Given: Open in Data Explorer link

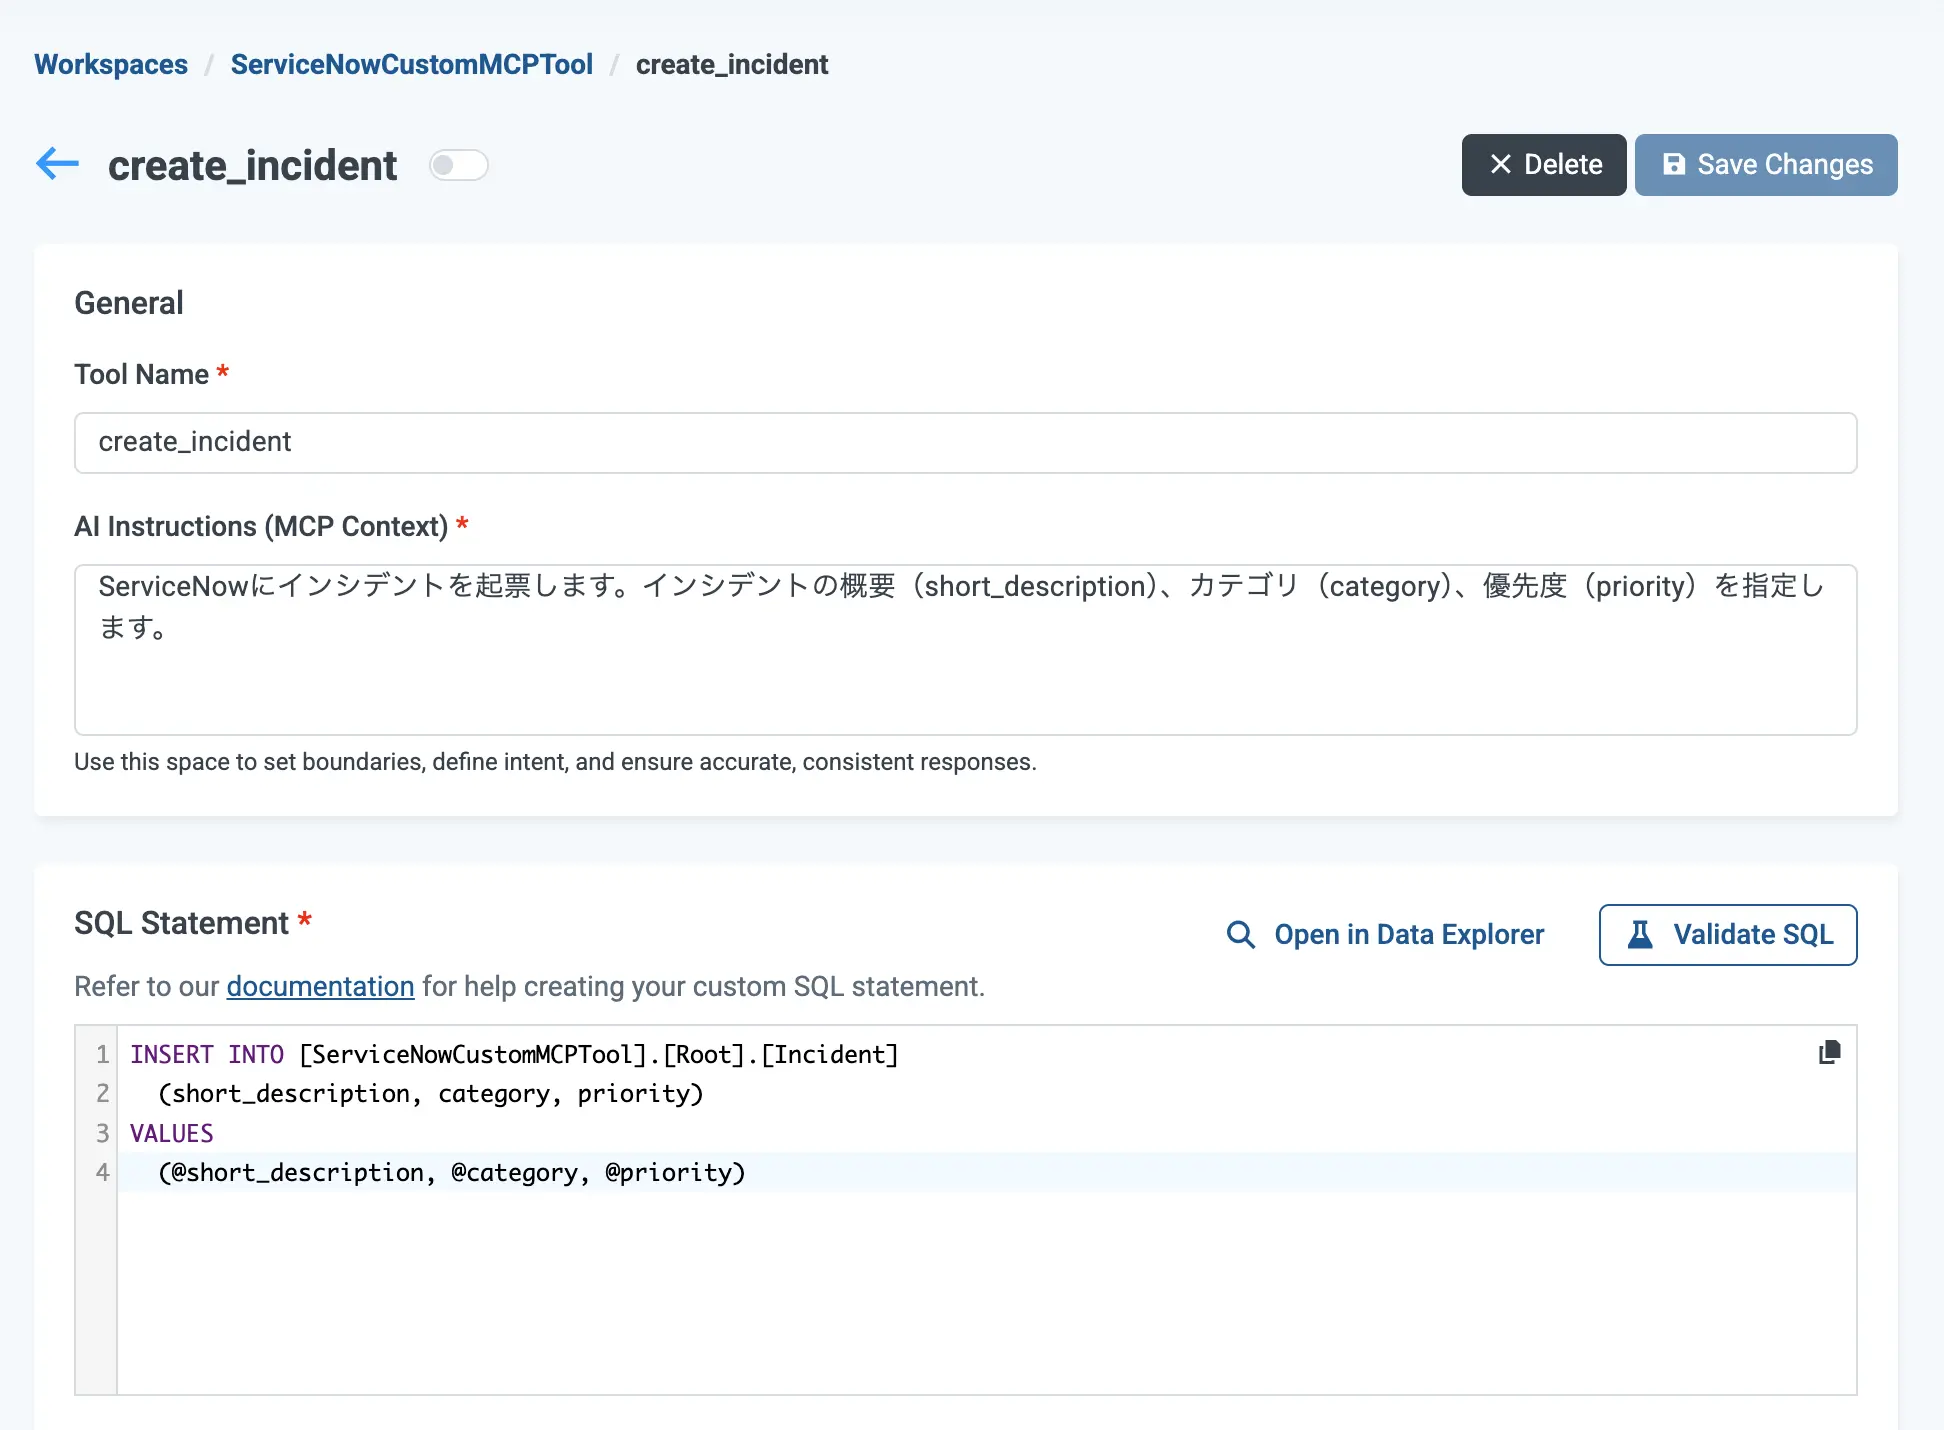Looking at the screenshot, I should click(x=1408, y=935).
